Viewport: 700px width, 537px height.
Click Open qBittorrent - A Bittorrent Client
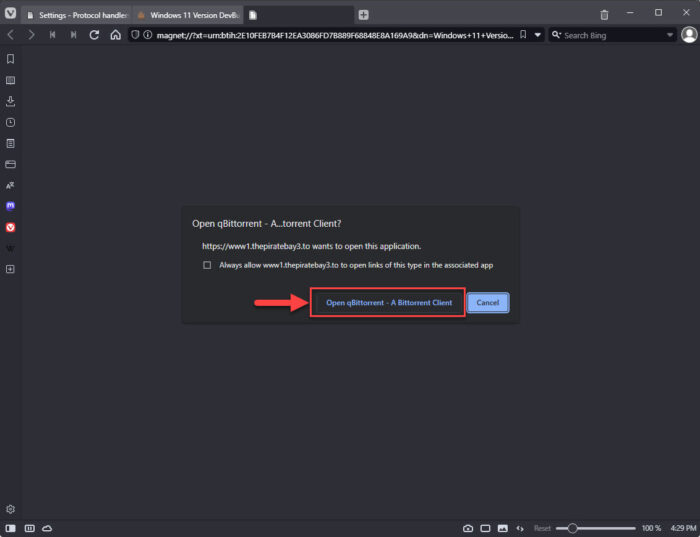click(388, 302)
